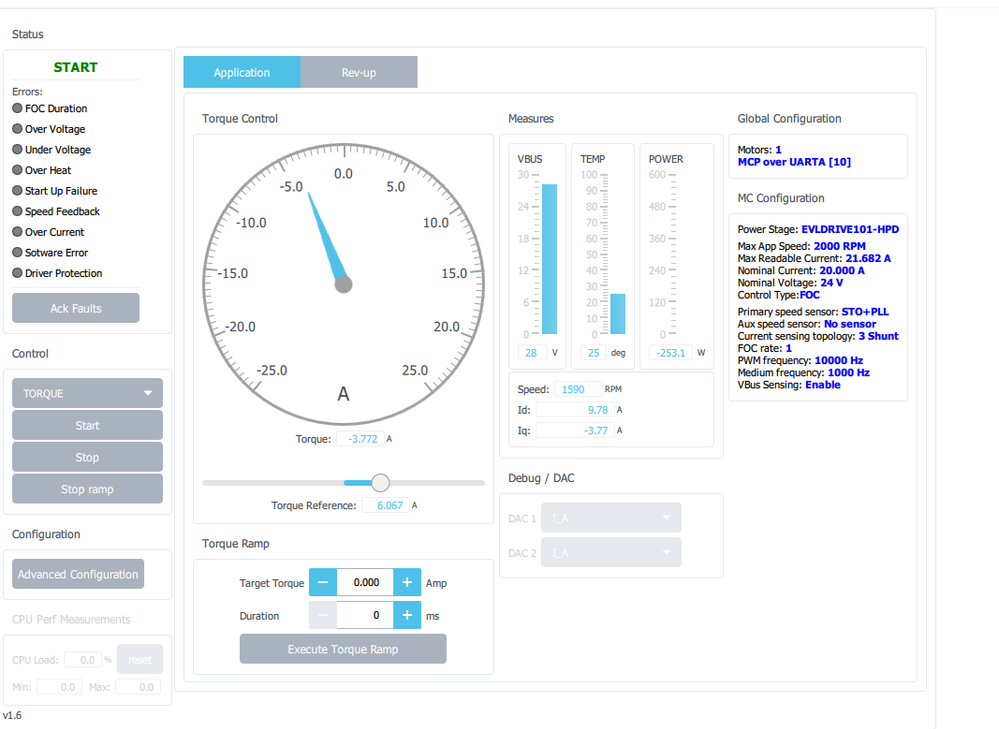Open Advanced Configuration
999x729 pixels.
pos(78,574)
